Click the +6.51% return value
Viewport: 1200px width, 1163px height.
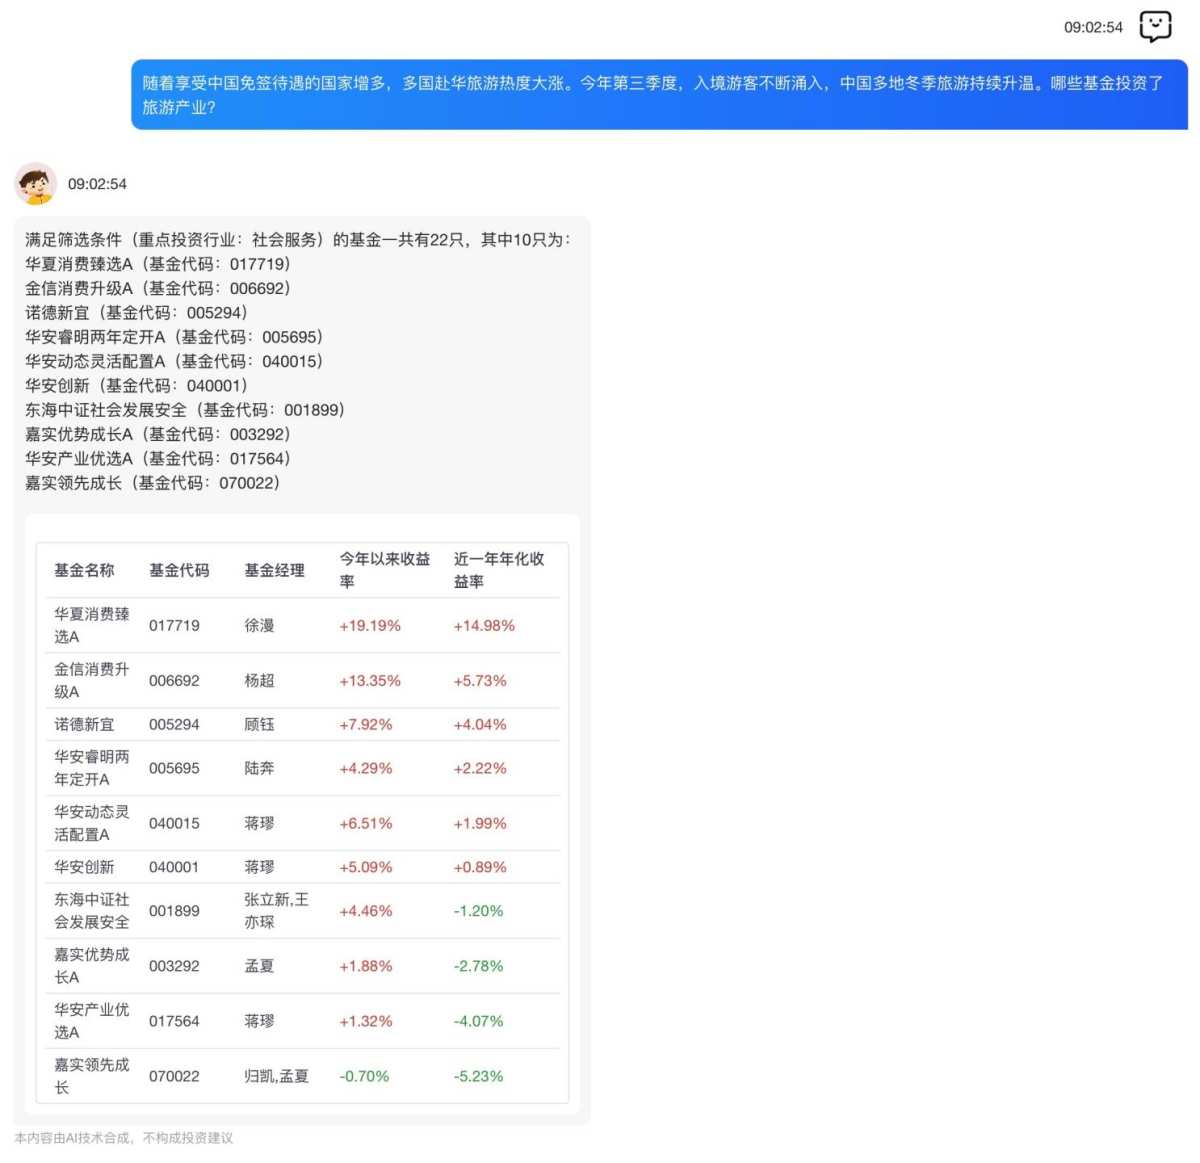pos(366,824)
